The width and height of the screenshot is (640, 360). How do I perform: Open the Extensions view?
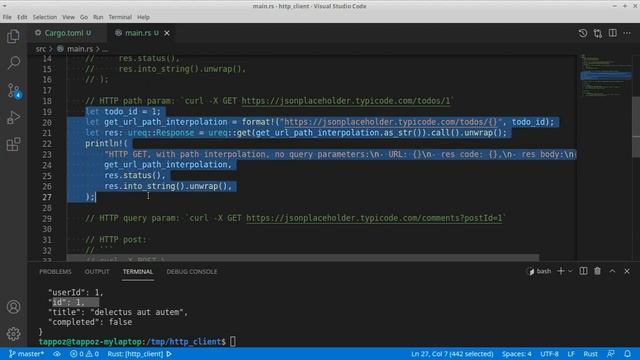coord(13,144)
